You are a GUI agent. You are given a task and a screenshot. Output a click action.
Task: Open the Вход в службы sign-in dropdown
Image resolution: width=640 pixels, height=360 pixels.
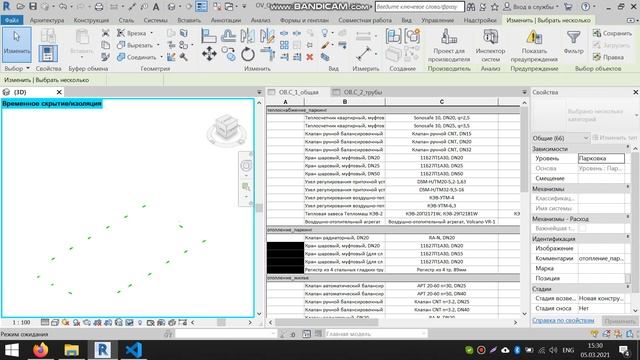coord(531,7)
